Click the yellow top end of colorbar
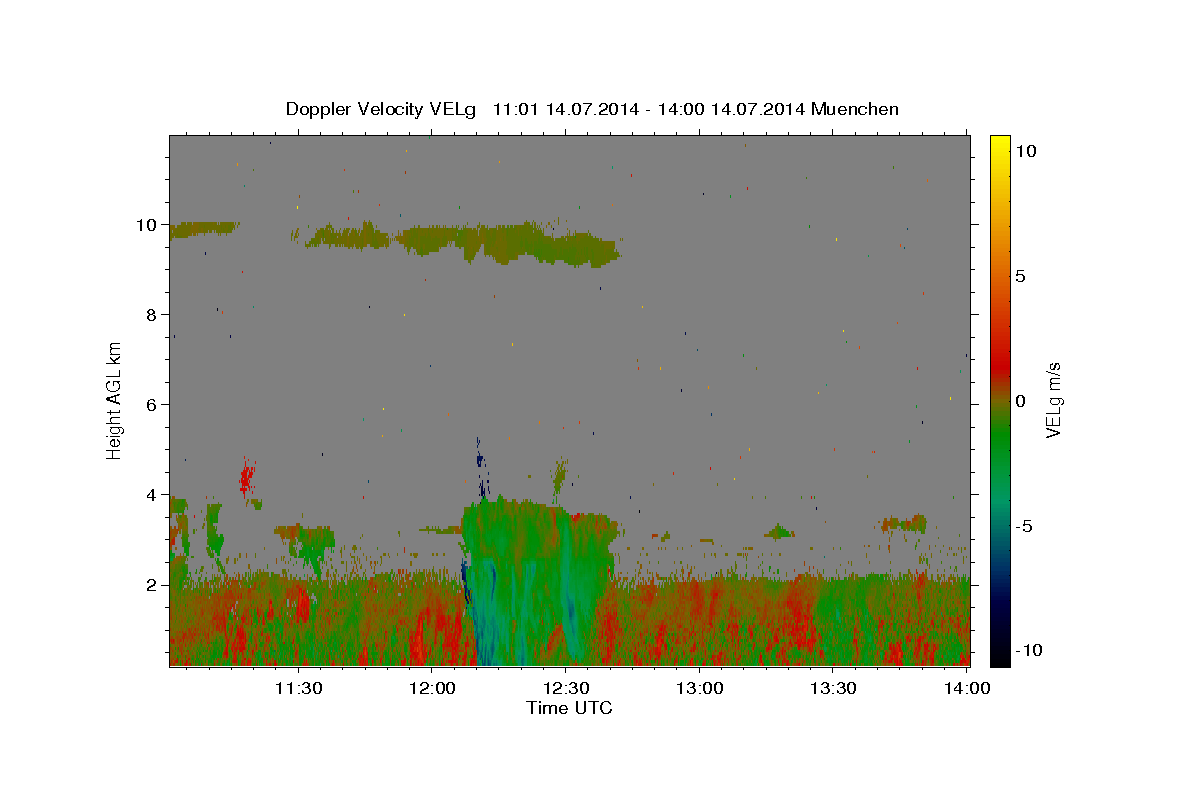The height and width of the screenshot is (800, 1200). pyautogui.click(x=1000, y=142)
